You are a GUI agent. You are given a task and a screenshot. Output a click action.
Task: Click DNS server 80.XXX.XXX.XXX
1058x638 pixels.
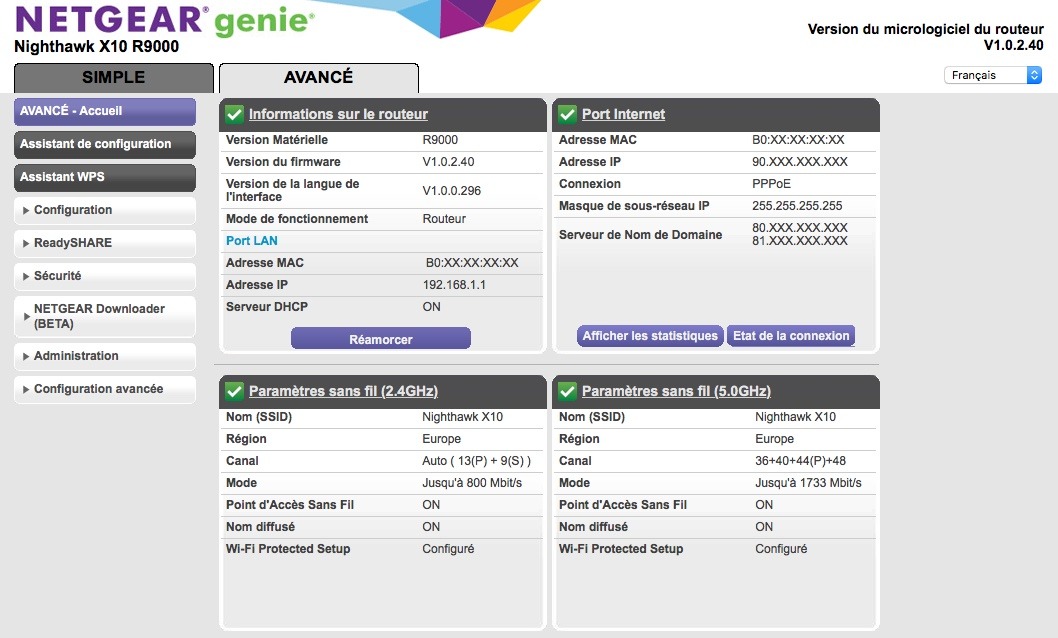800,228
